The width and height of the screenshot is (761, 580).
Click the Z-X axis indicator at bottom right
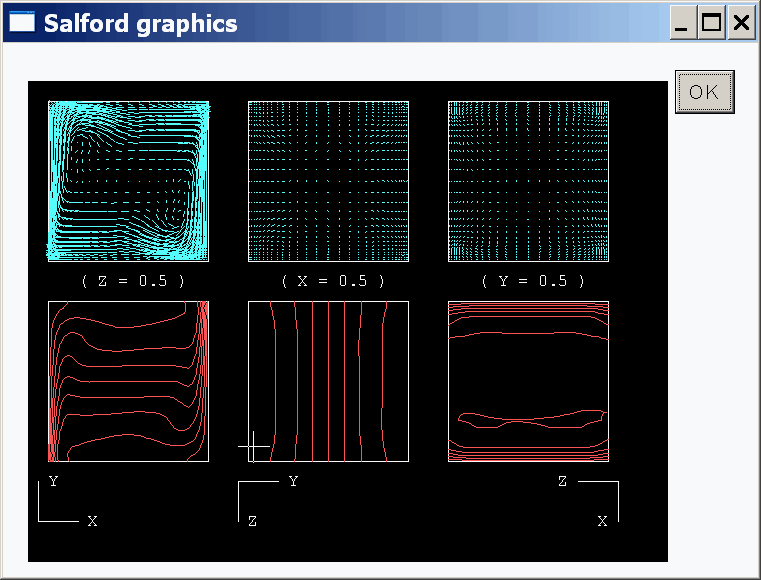(x=588, y=501)
